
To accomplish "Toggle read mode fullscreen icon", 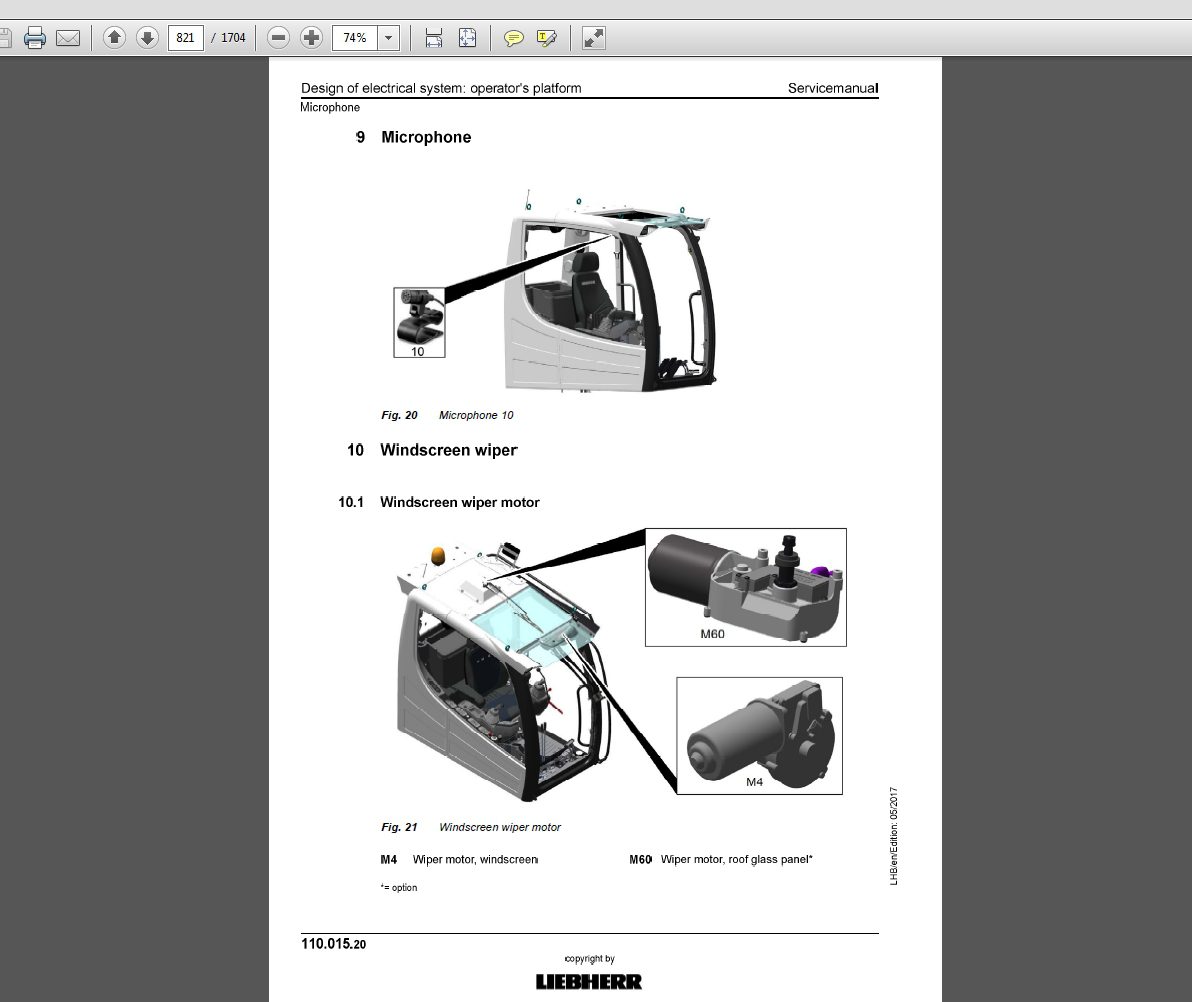I will coord(594,37).
